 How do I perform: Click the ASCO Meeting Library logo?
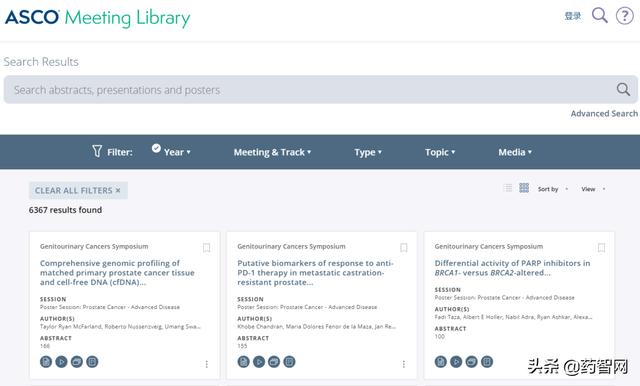pos(98,18)
